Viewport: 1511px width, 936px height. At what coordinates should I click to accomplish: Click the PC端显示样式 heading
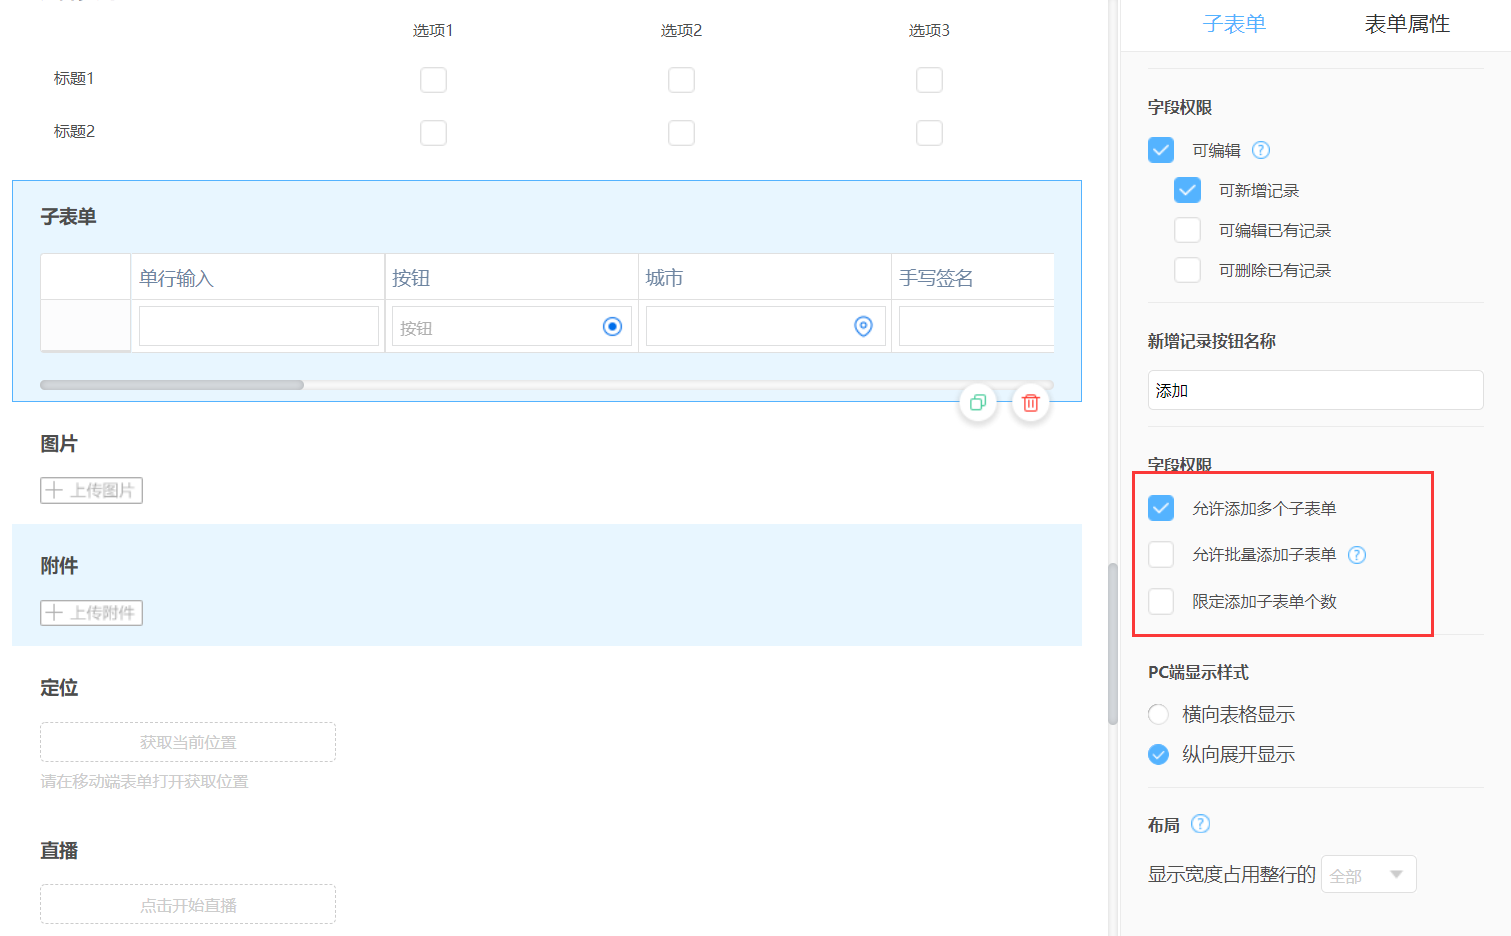tap(1198, 672)
